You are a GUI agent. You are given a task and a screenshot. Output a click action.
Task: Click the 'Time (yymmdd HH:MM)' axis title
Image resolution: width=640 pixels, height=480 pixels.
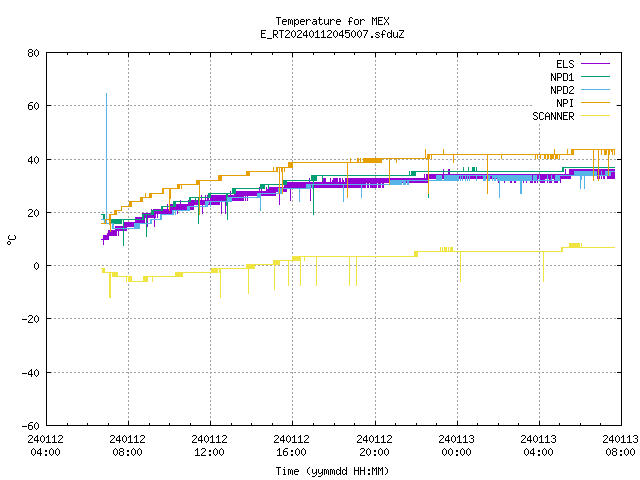[x=332, y=471]
